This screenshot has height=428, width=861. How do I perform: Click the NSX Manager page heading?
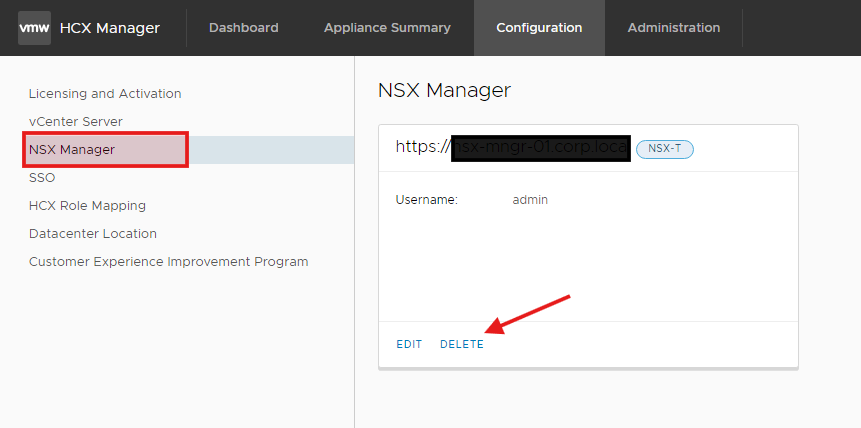click(444, 90)
